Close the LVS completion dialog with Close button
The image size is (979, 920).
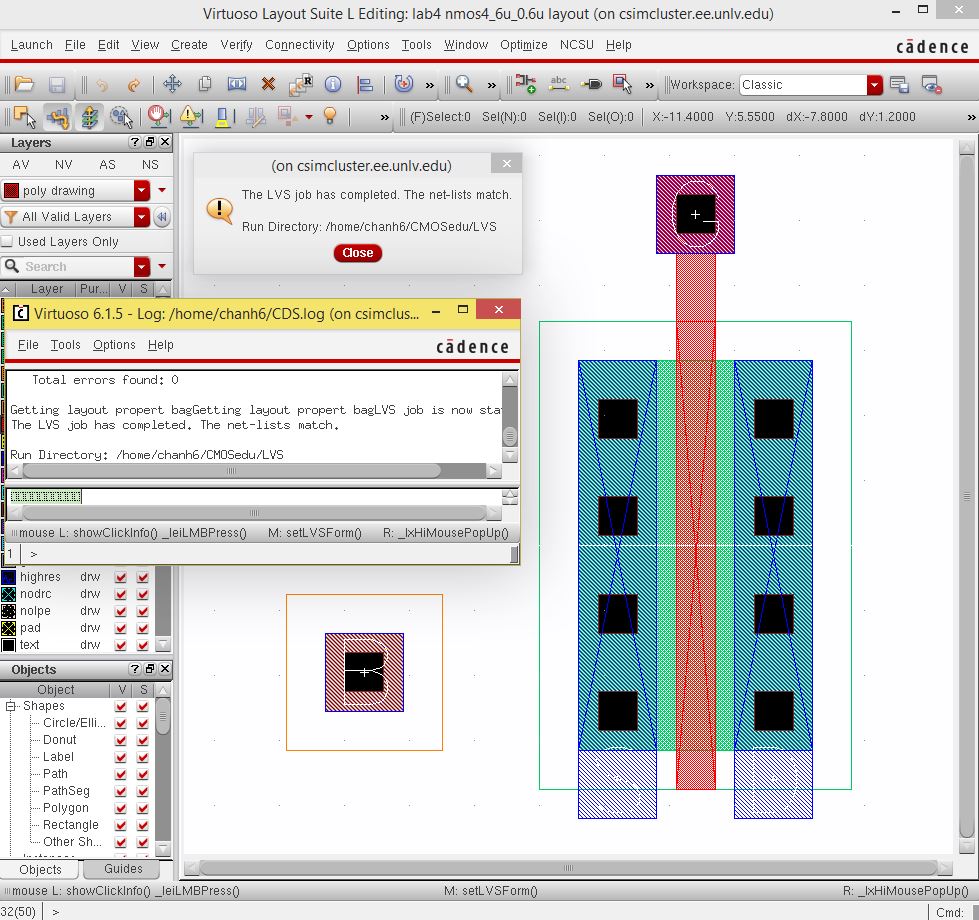[357, 253]
